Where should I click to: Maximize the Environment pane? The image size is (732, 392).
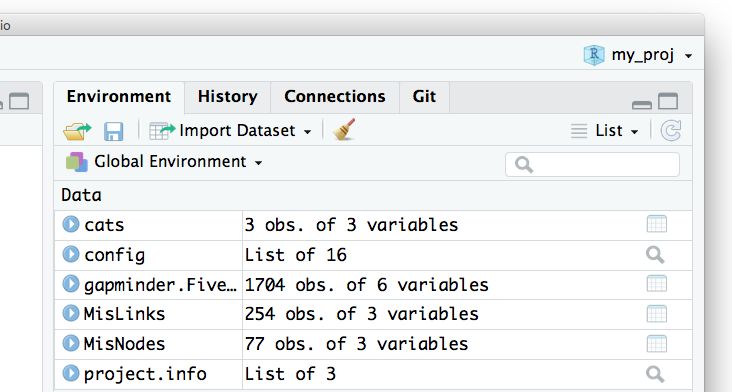click(x=668, y=101)
